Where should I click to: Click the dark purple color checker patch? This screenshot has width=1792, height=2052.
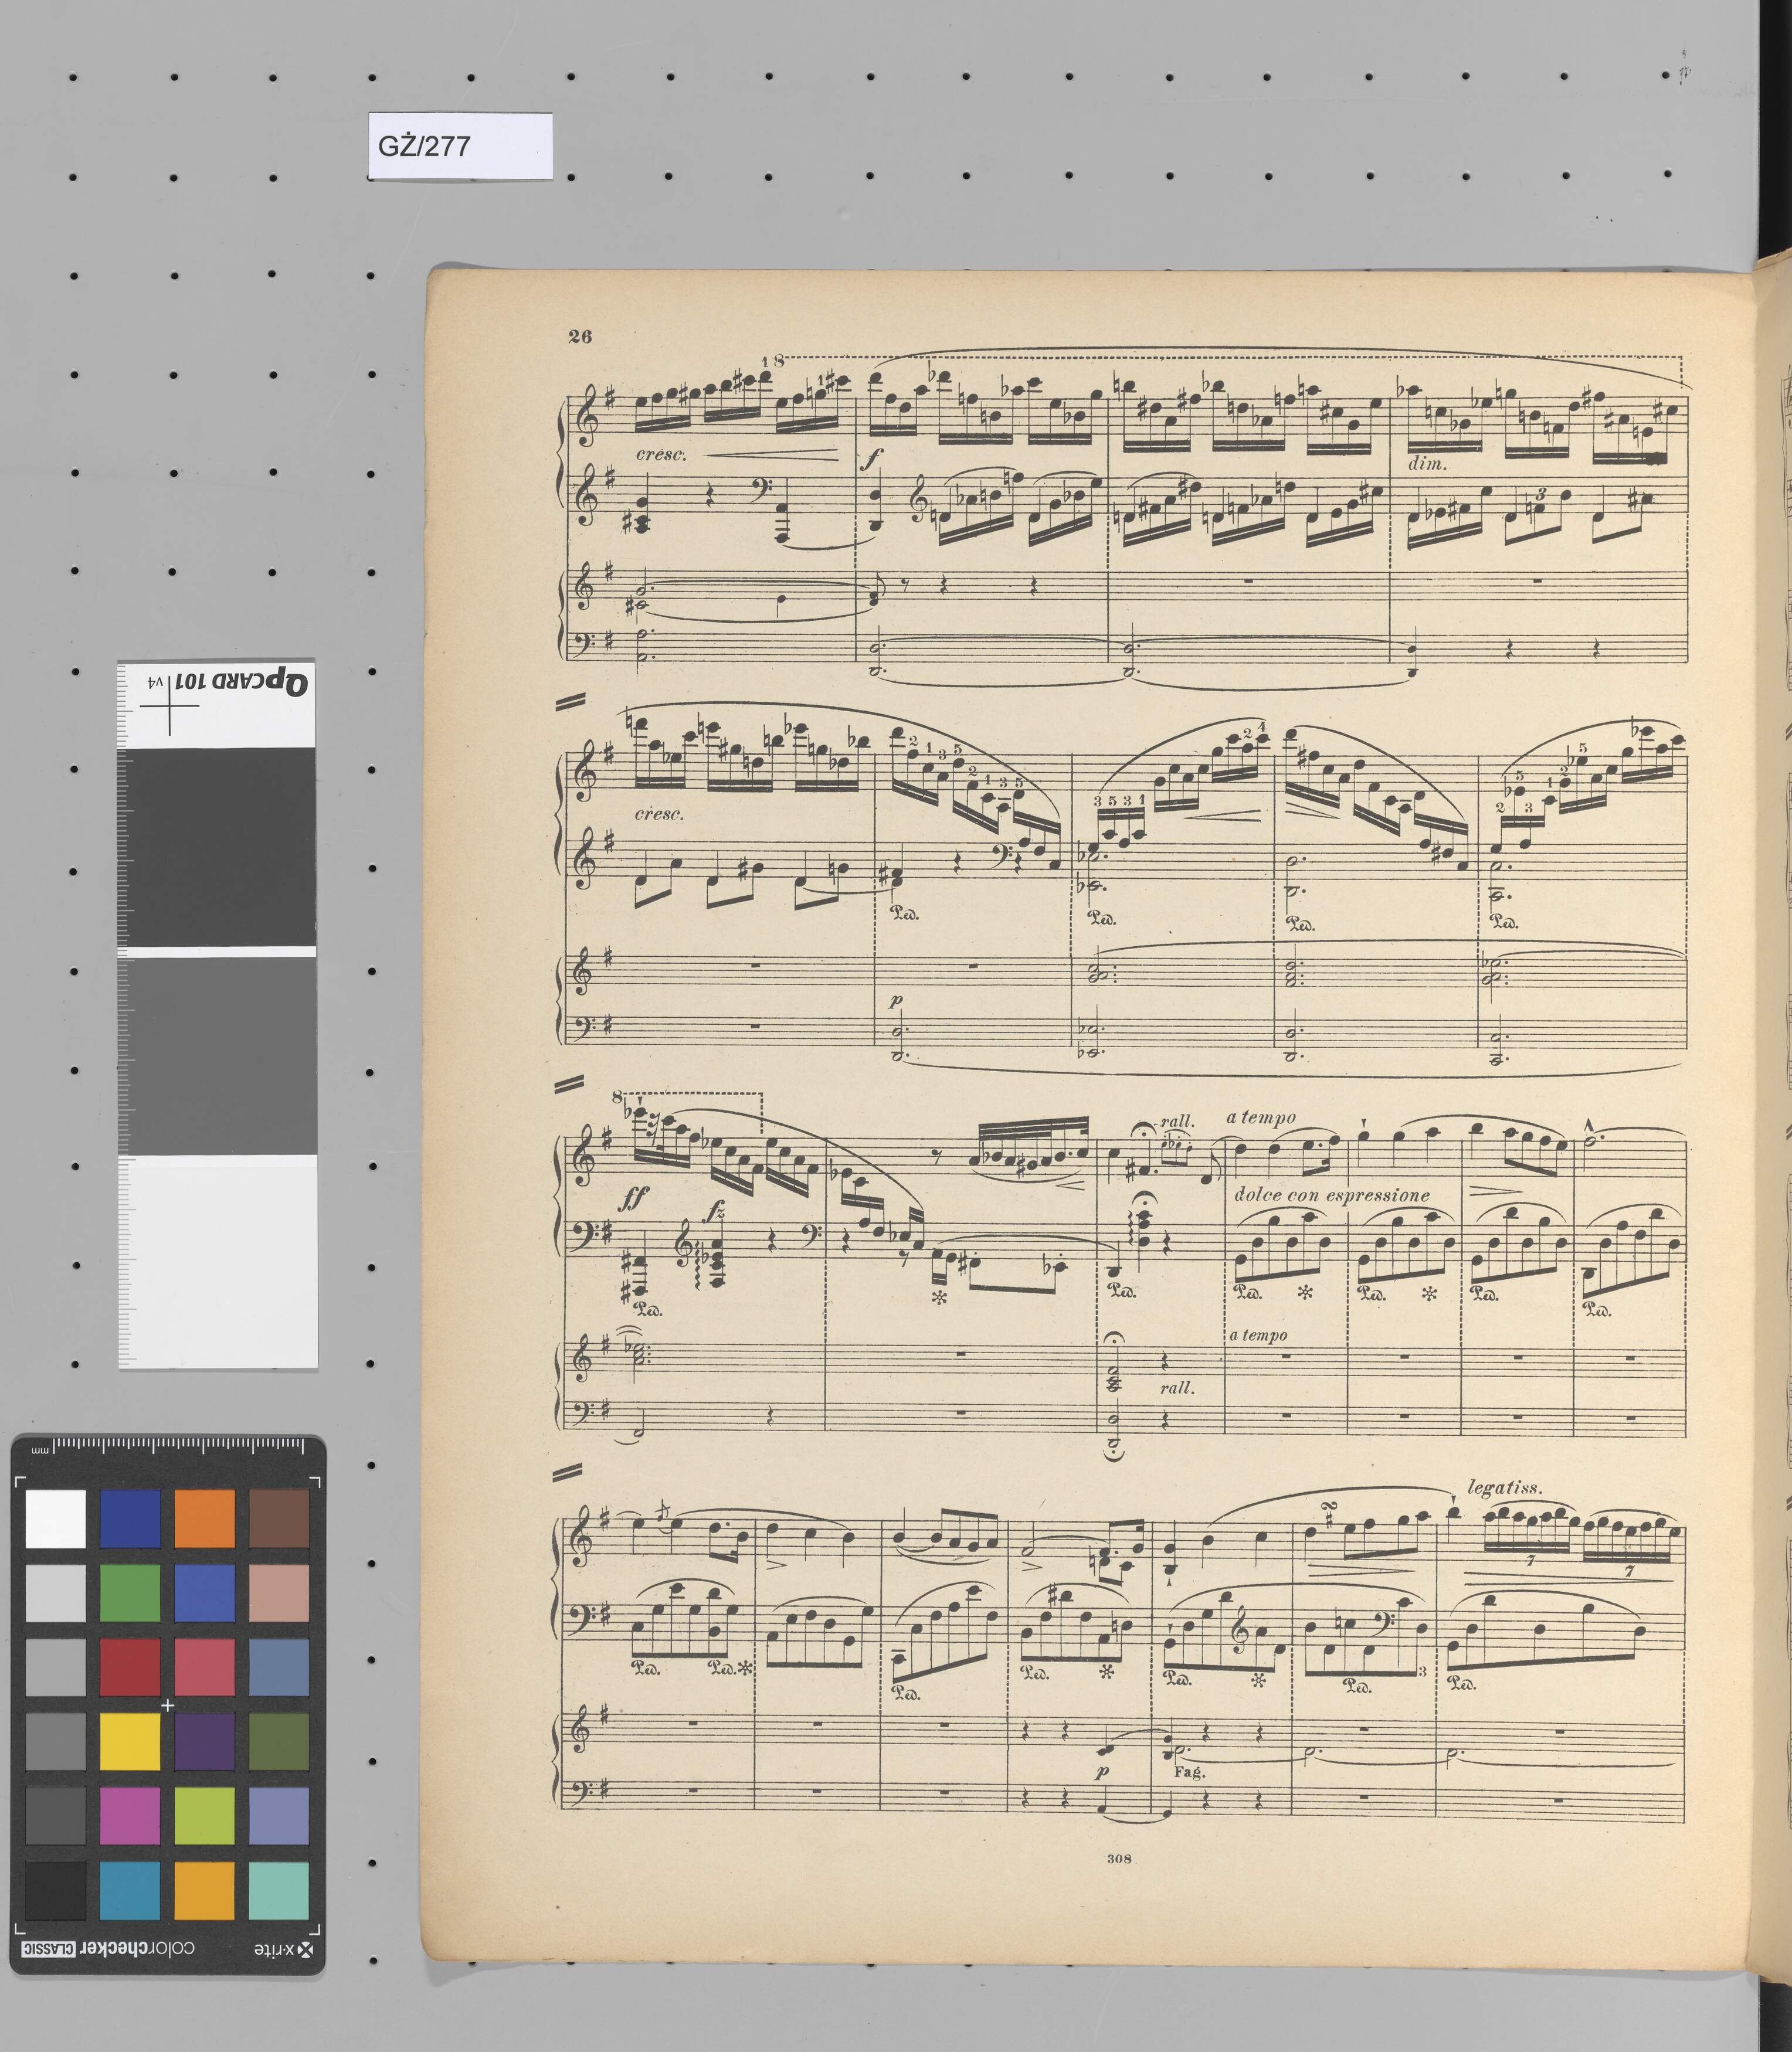(x=204, y=1741)
